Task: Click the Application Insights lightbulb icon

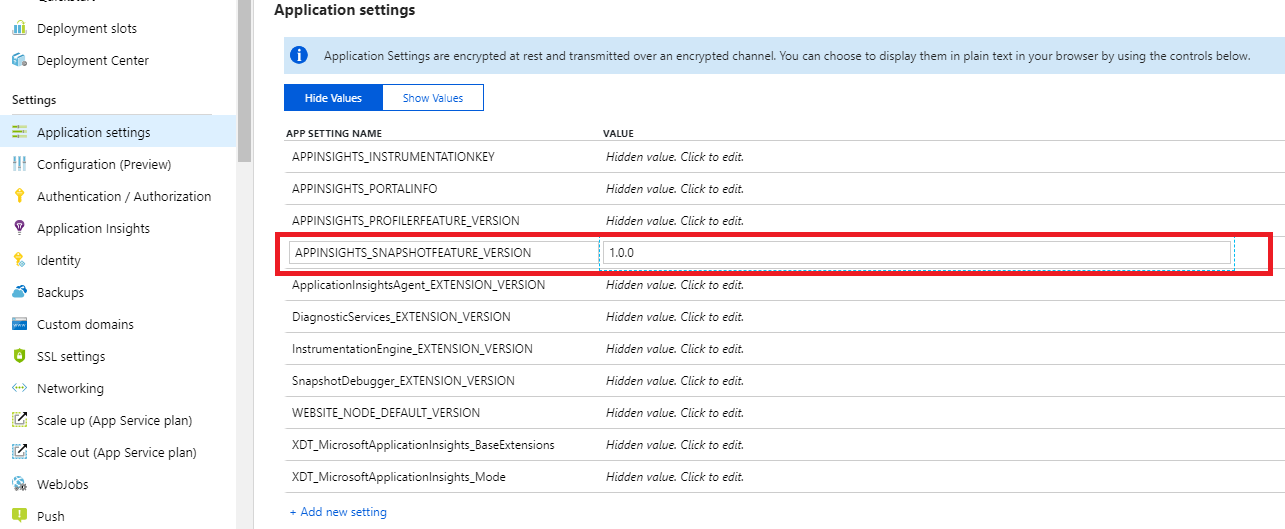Action: coord(19,228)
